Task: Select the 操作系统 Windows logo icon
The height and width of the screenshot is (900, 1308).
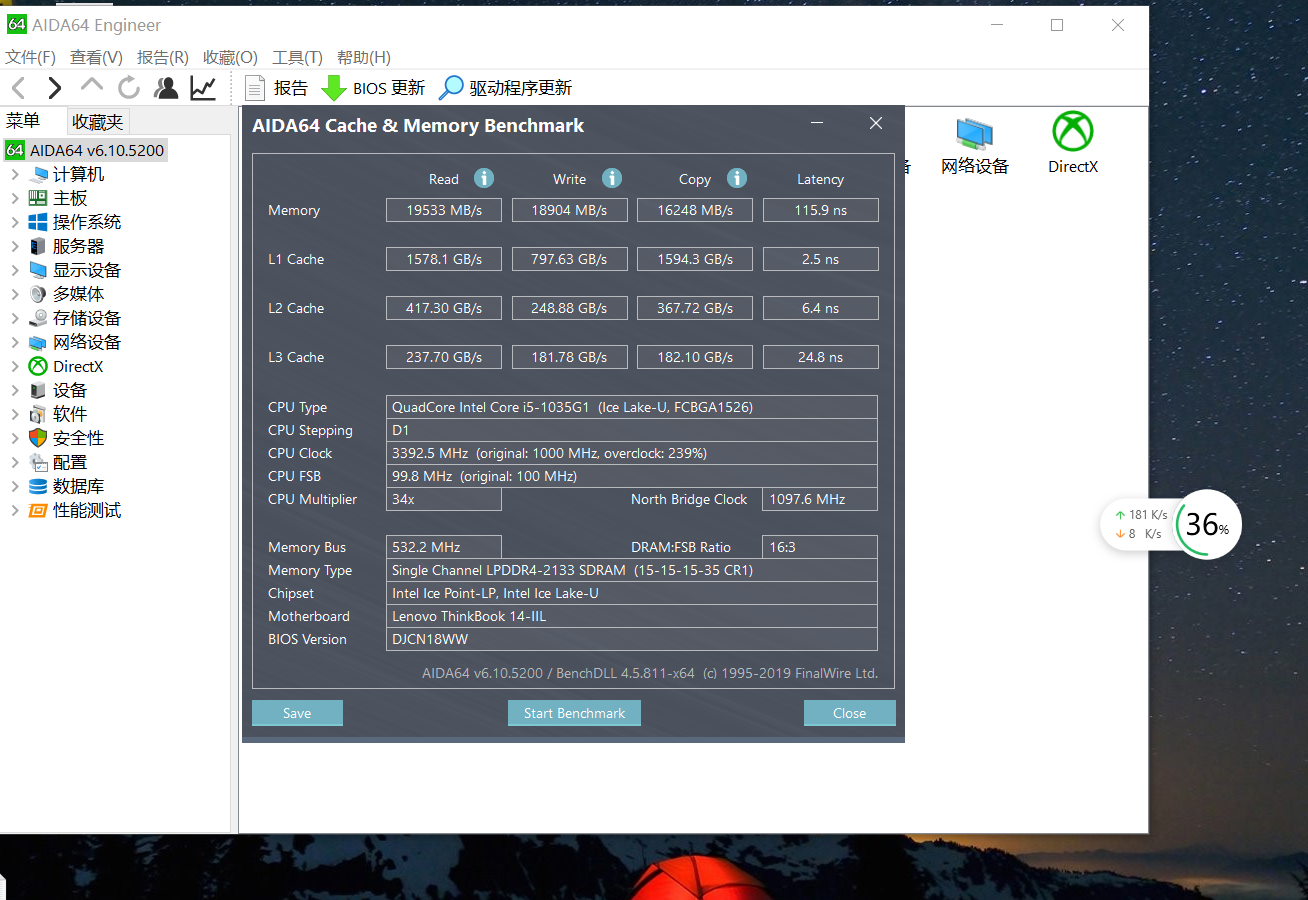Action: [38, 223]
